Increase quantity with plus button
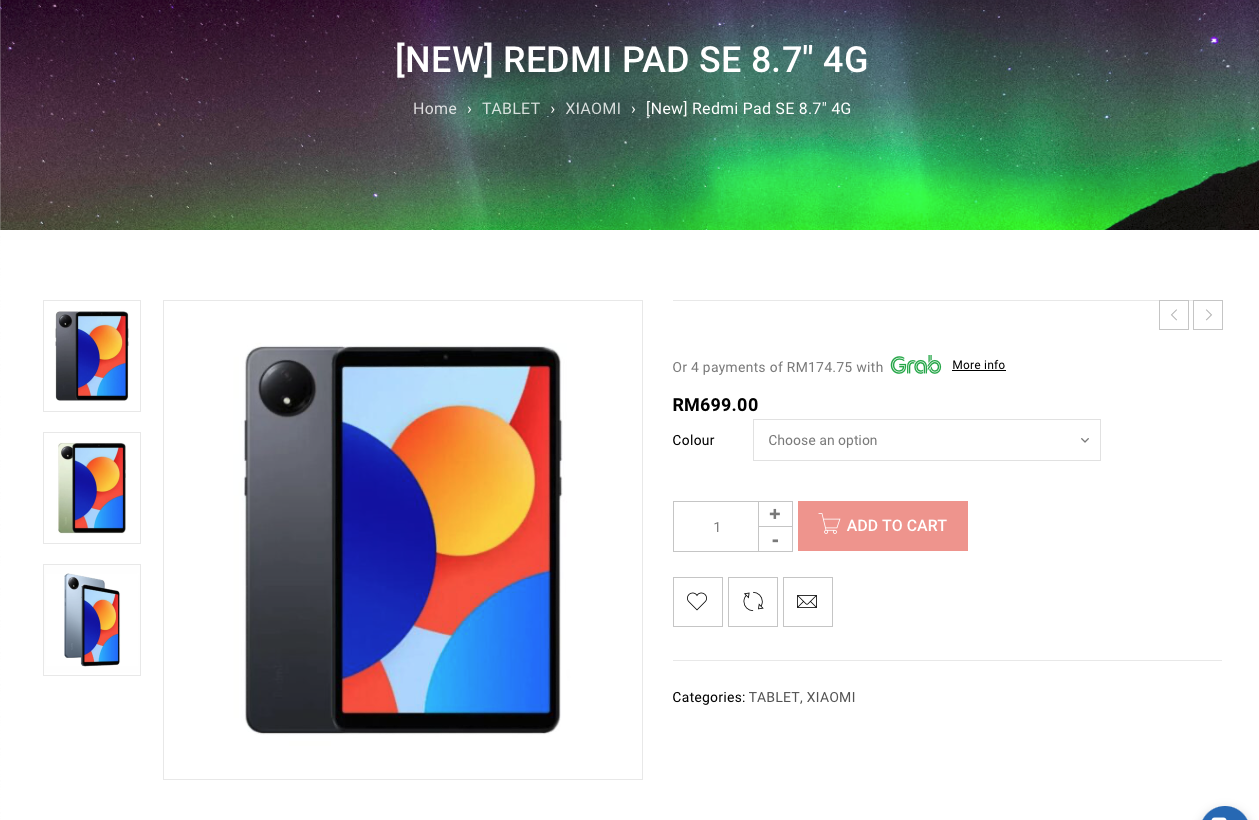The image size is (1259, 820). tap(775, 514)
